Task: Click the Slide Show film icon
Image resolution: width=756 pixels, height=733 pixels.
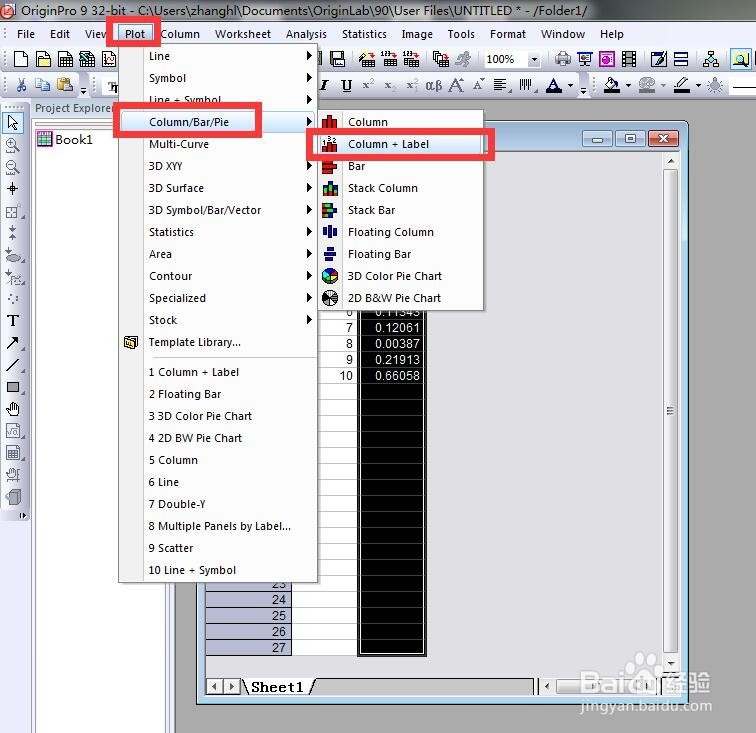Action: [x=629, y=59]
